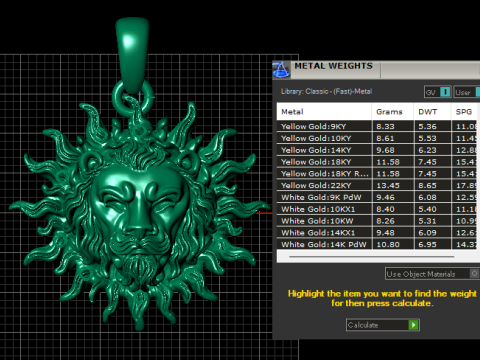Image resolution: width=480 pixels, height=360 pixels.
Task: Click the 5.36 DWT value
Action: (x=427, y=126)
